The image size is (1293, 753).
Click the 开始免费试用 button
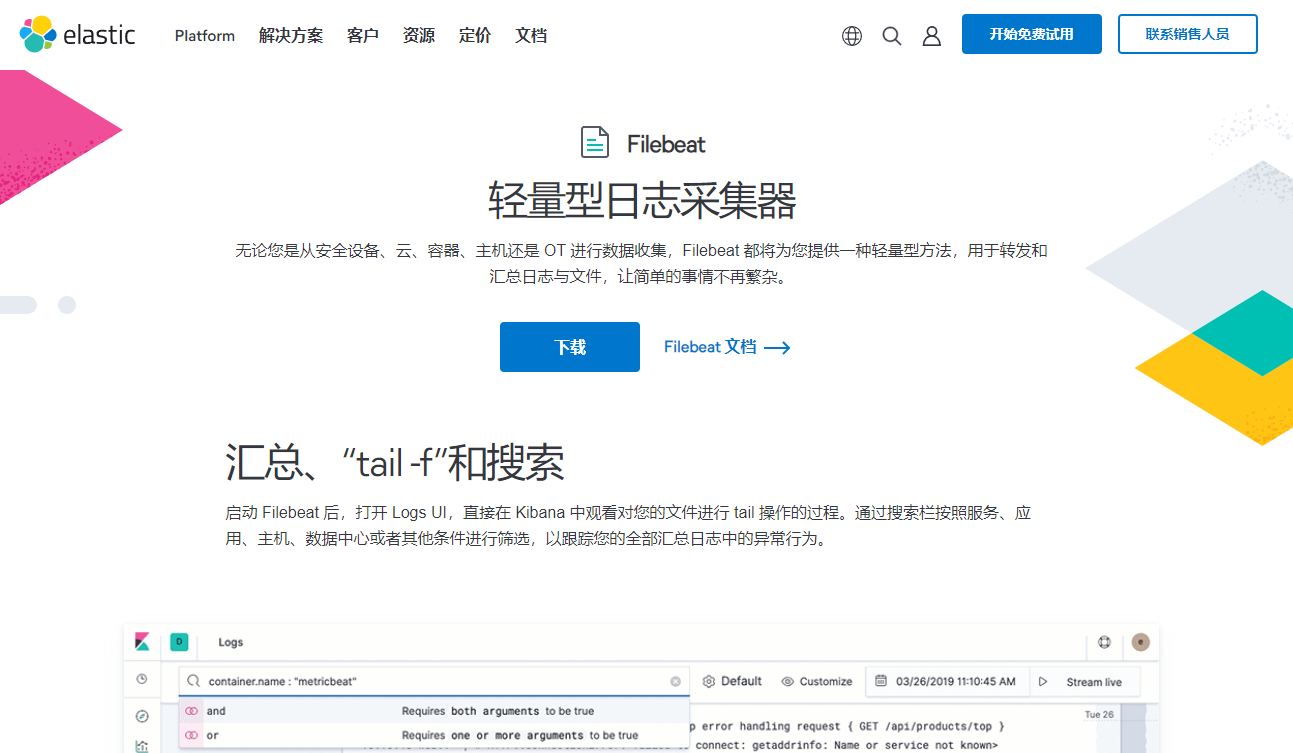(1032, 34)
